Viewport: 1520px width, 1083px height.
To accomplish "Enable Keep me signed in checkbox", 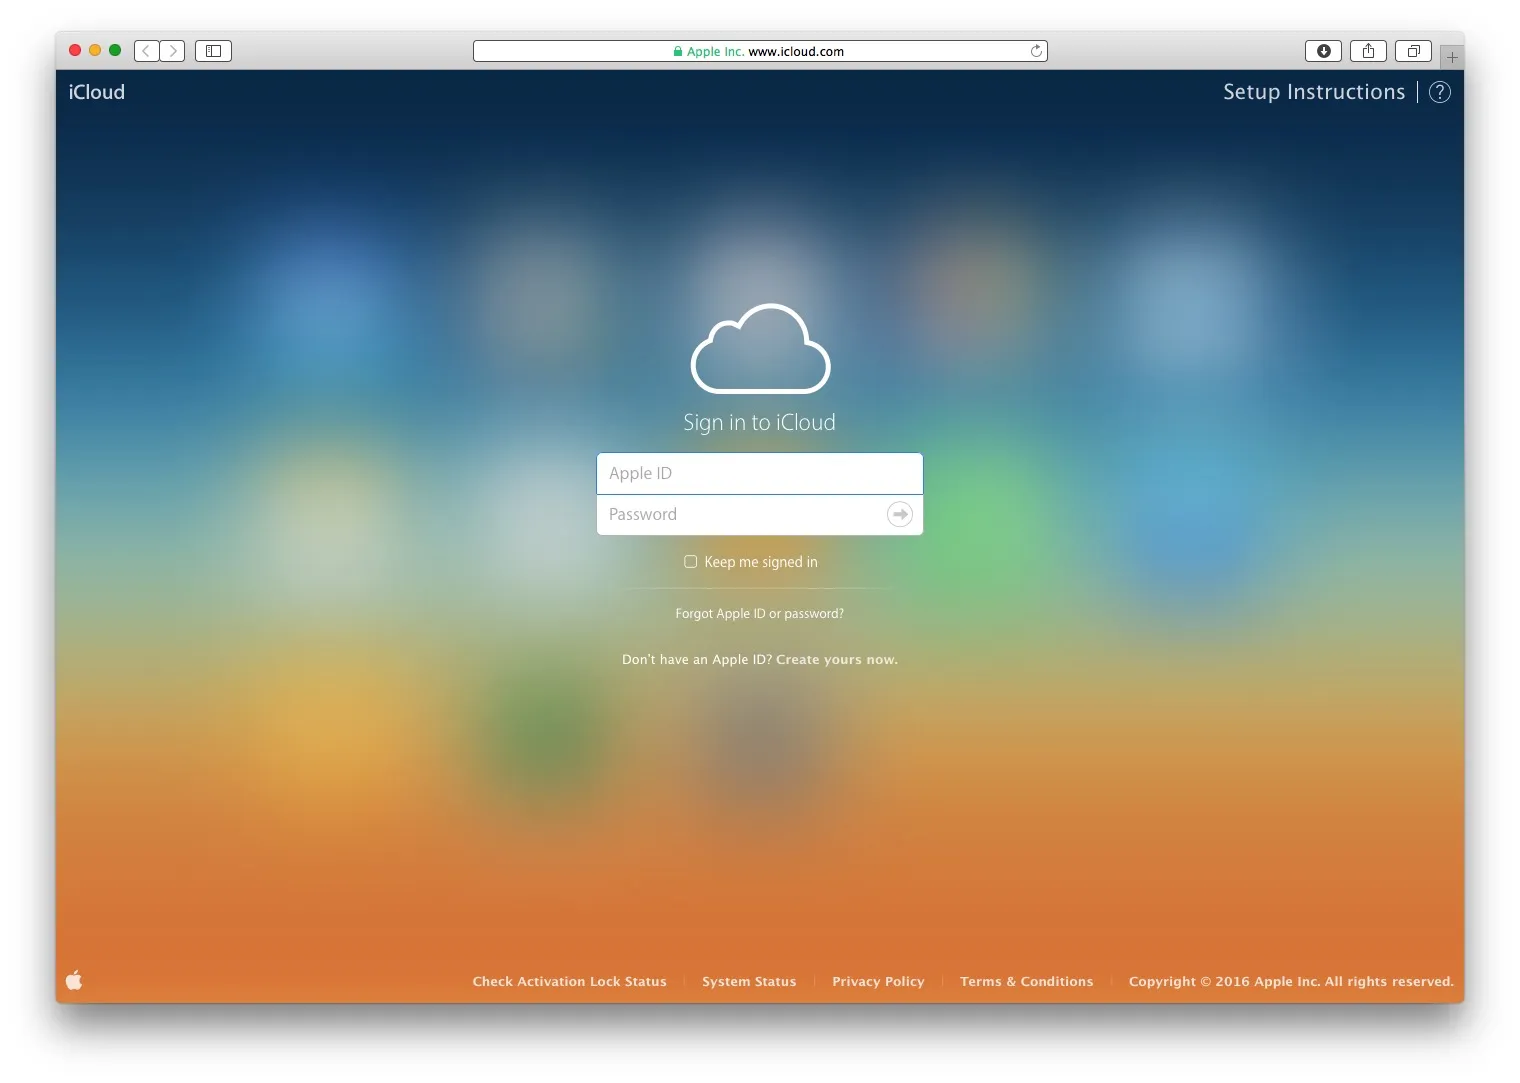I will (690, 562).
